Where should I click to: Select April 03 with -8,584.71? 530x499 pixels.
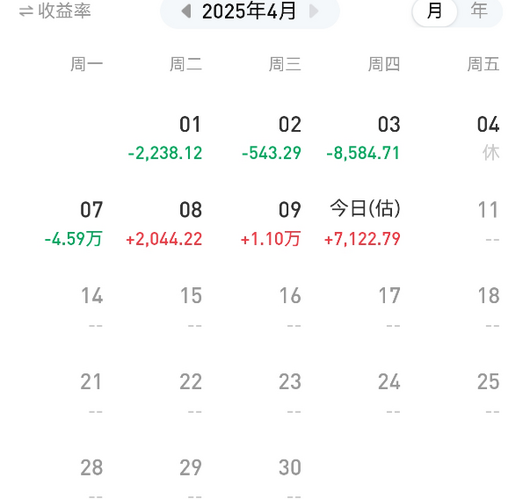tap(363, 138)
